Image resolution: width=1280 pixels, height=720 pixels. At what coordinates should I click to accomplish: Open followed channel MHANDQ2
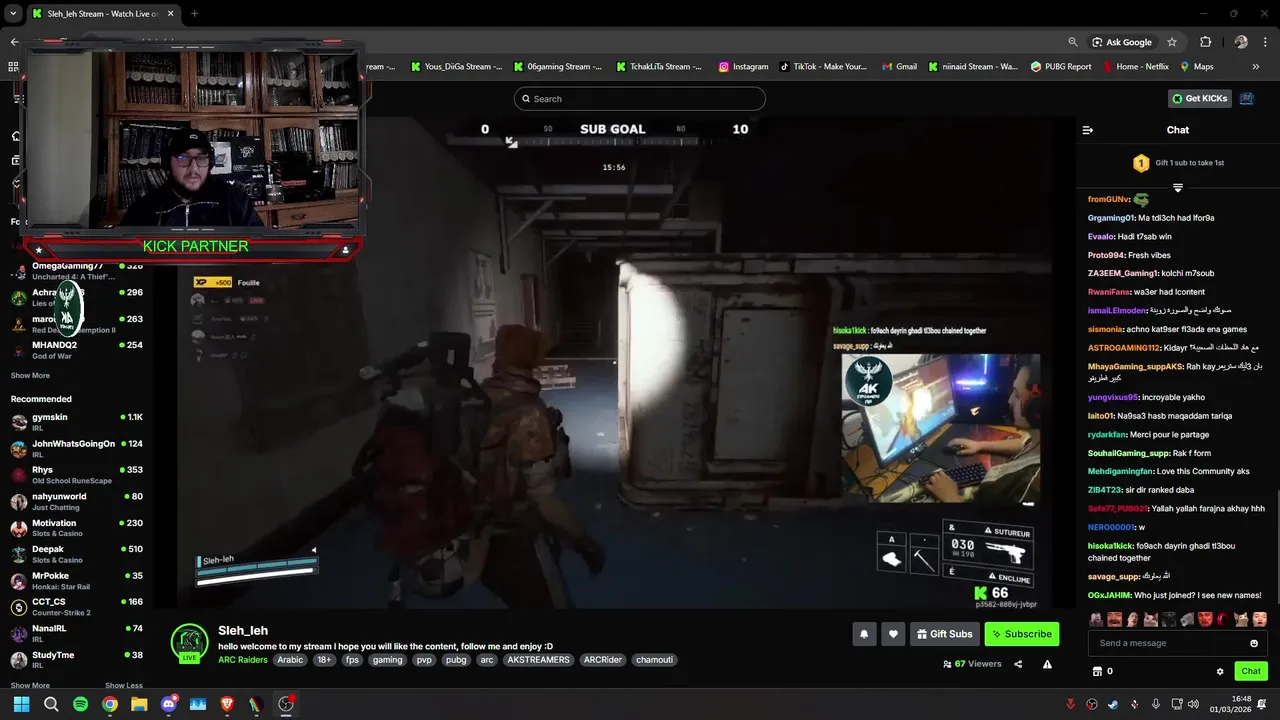(x=77, y=350)
